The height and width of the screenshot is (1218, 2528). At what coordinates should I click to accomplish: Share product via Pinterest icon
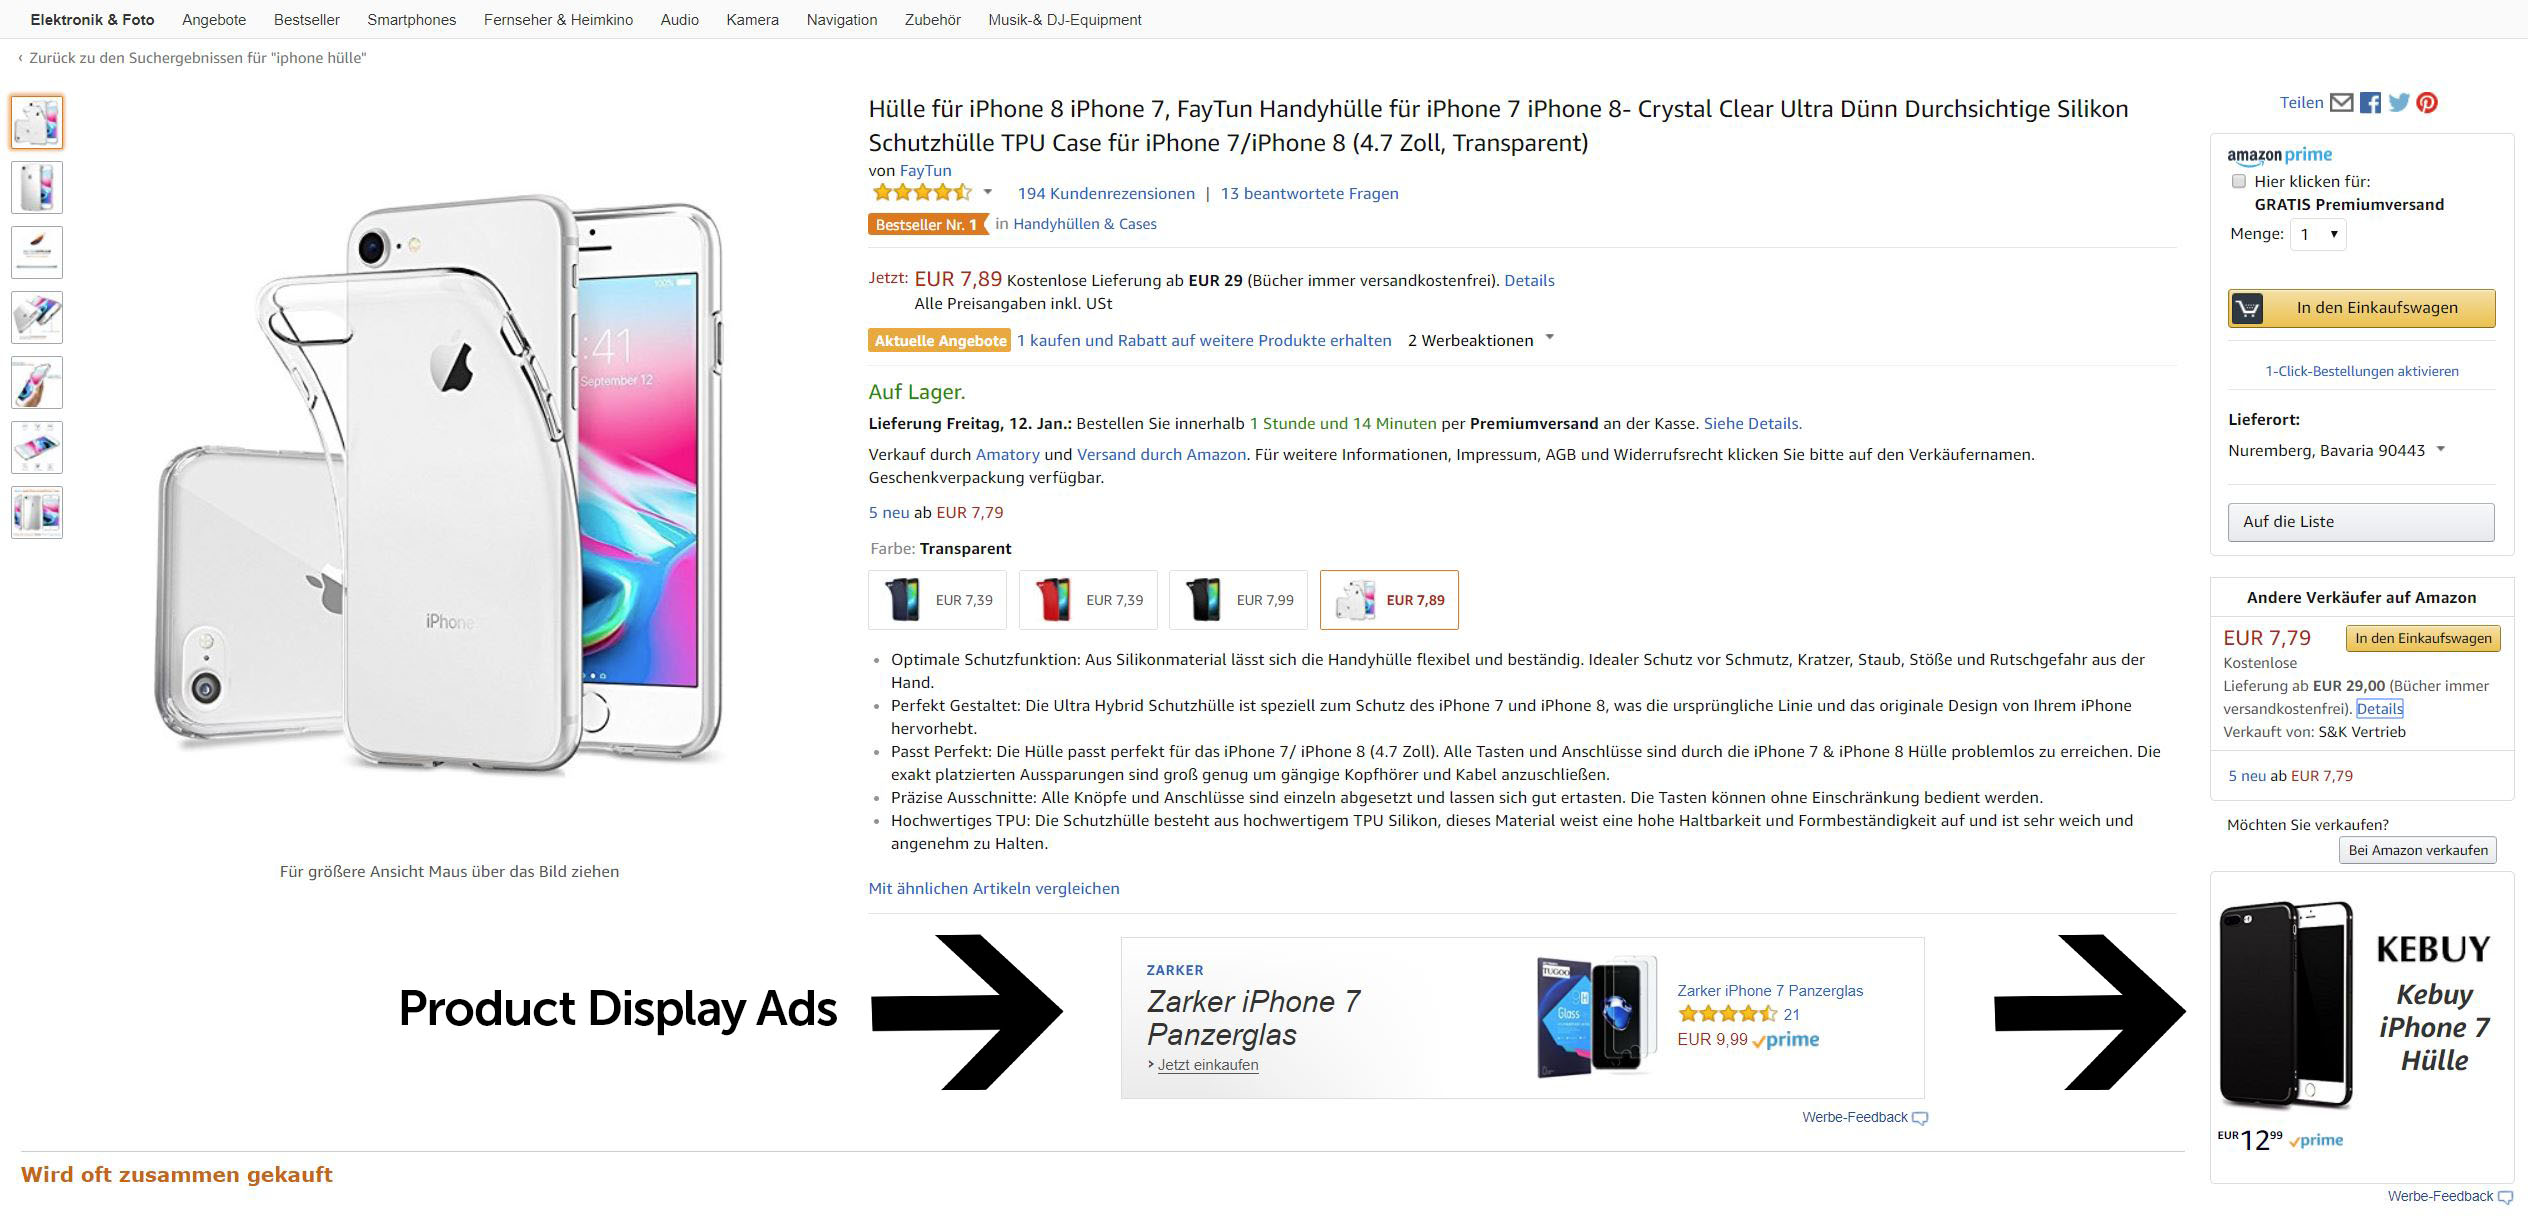tap(2427, 102)
